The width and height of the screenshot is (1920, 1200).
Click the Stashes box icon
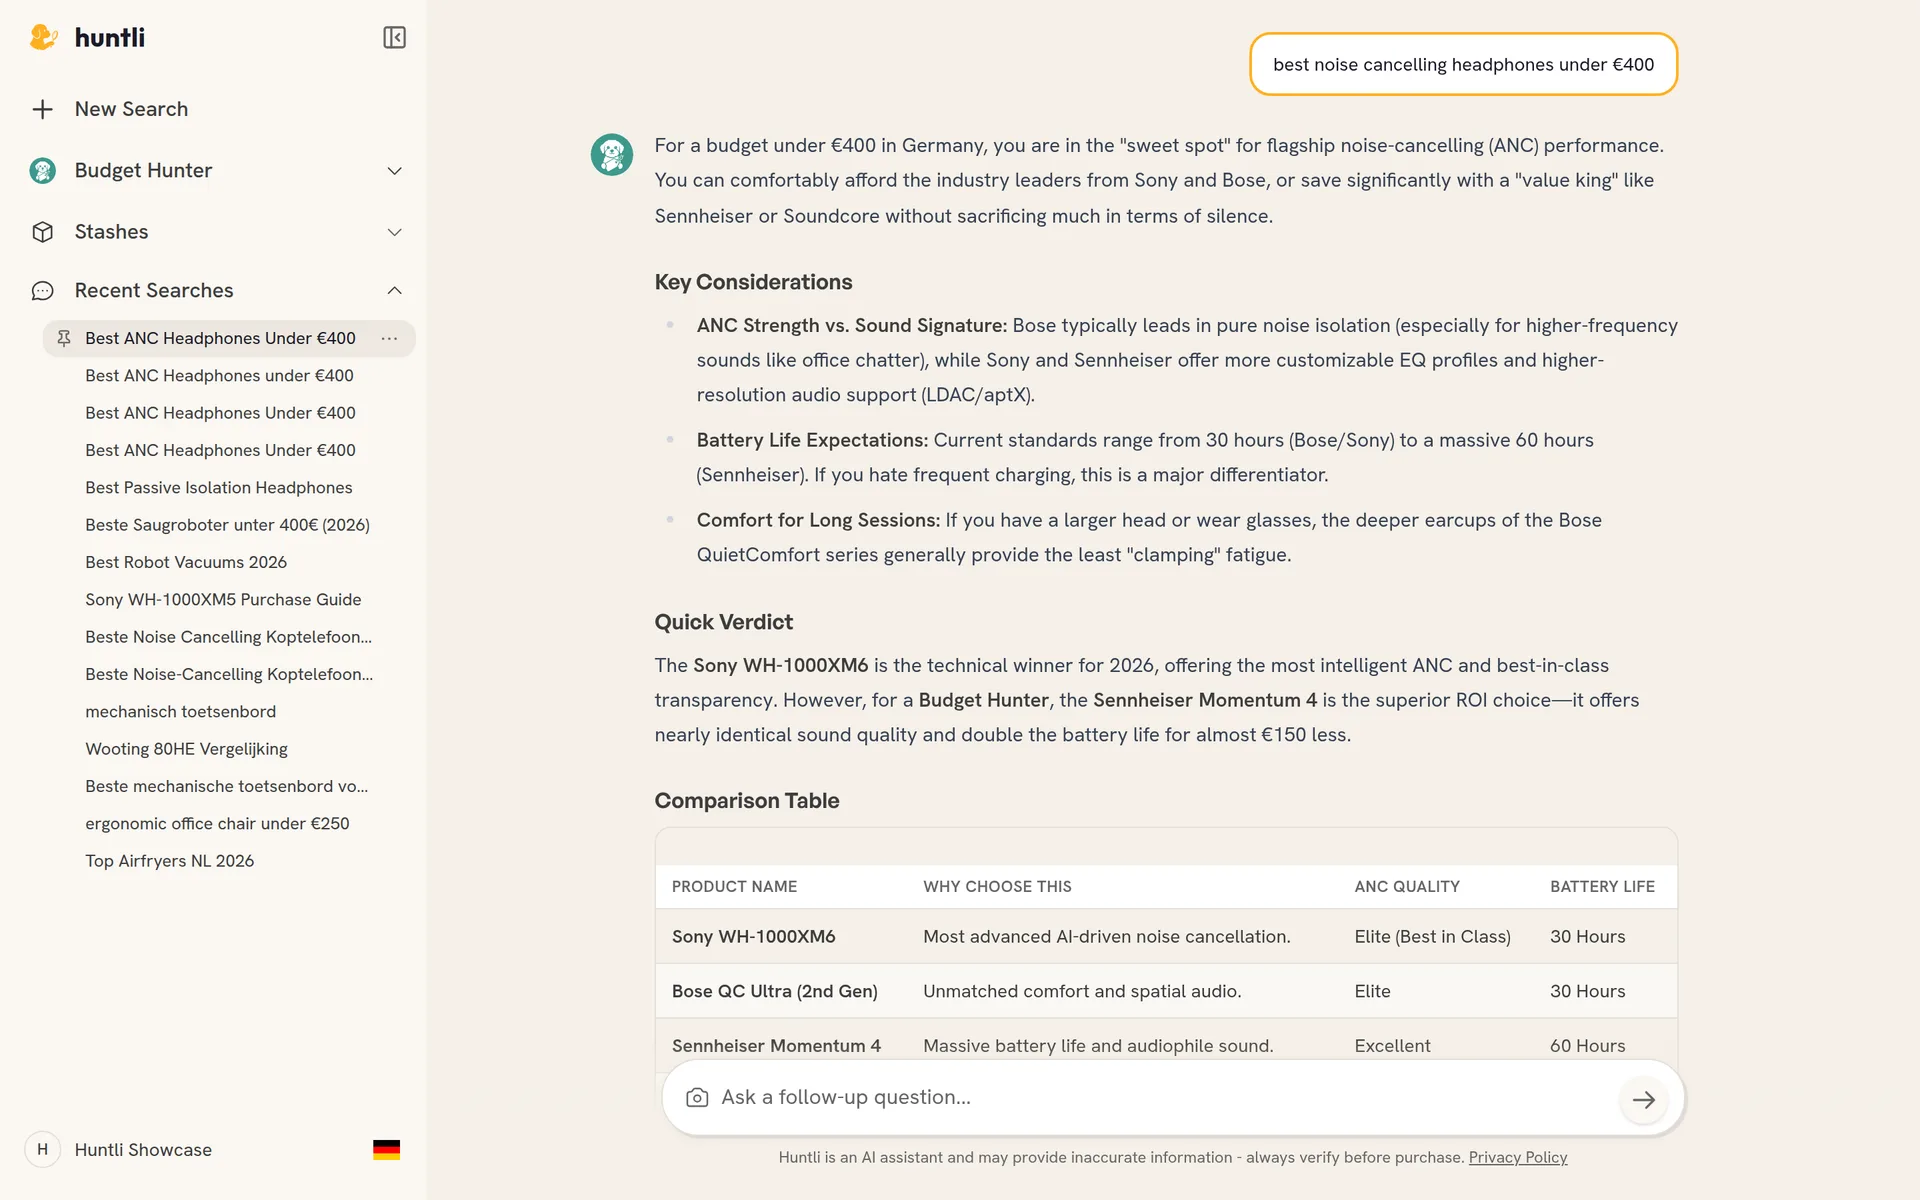click(x=42, y=232)
